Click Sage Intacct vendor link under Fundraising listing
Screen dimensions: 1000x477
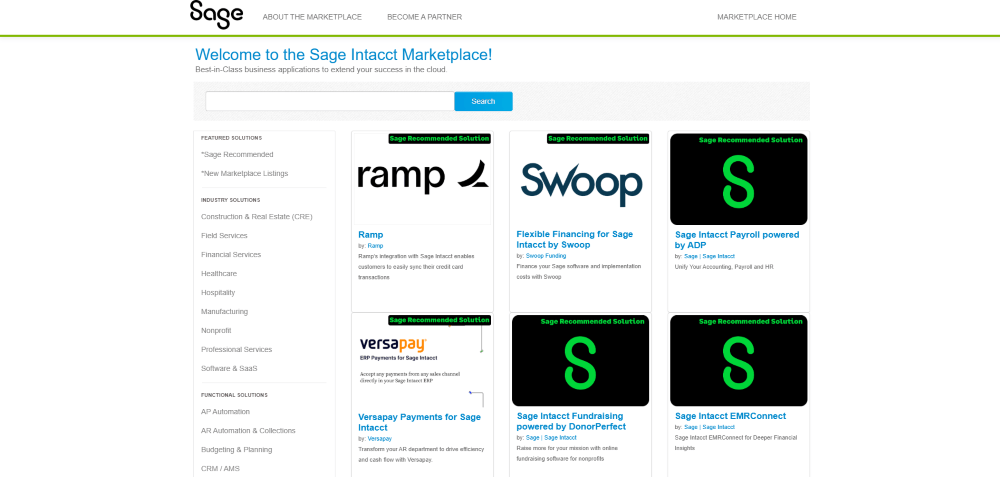pos(561,438)
